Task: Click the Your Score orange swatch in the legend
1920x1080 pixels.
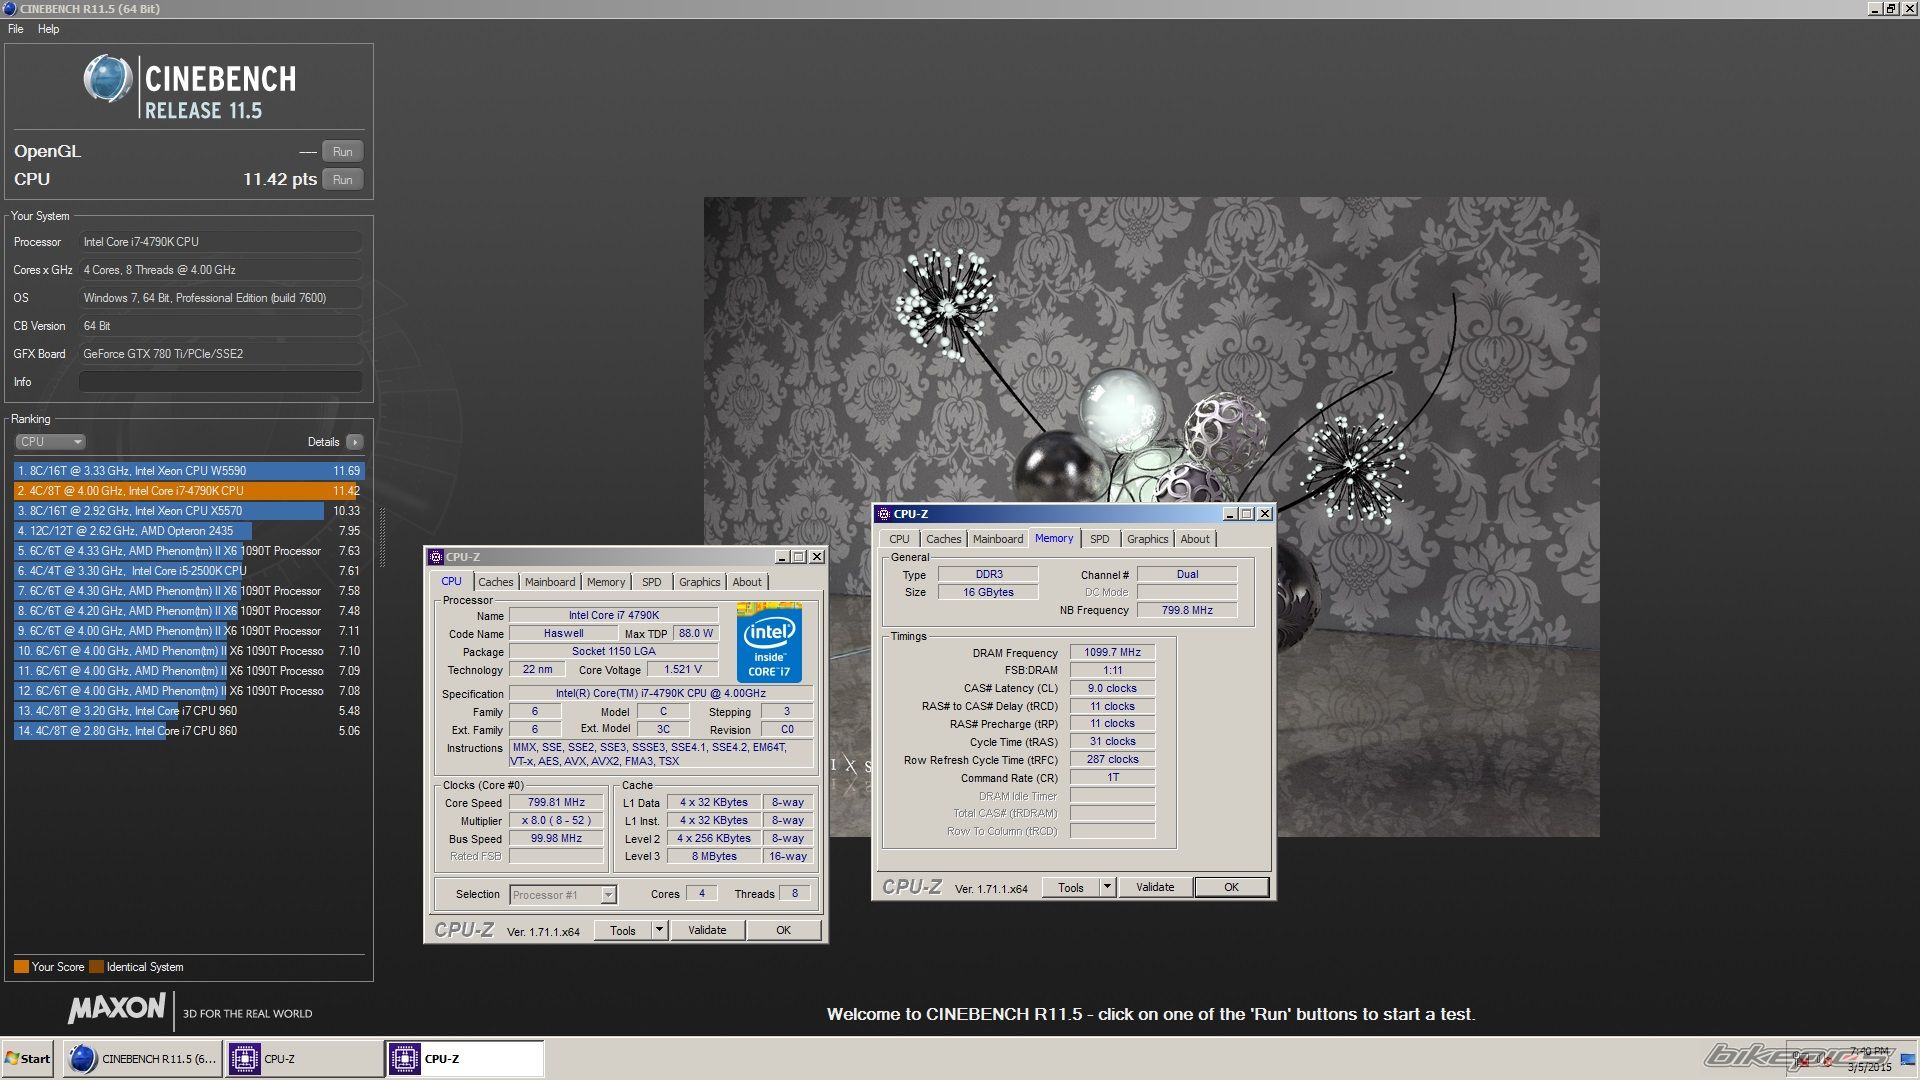Action: [x=21, y=967]
